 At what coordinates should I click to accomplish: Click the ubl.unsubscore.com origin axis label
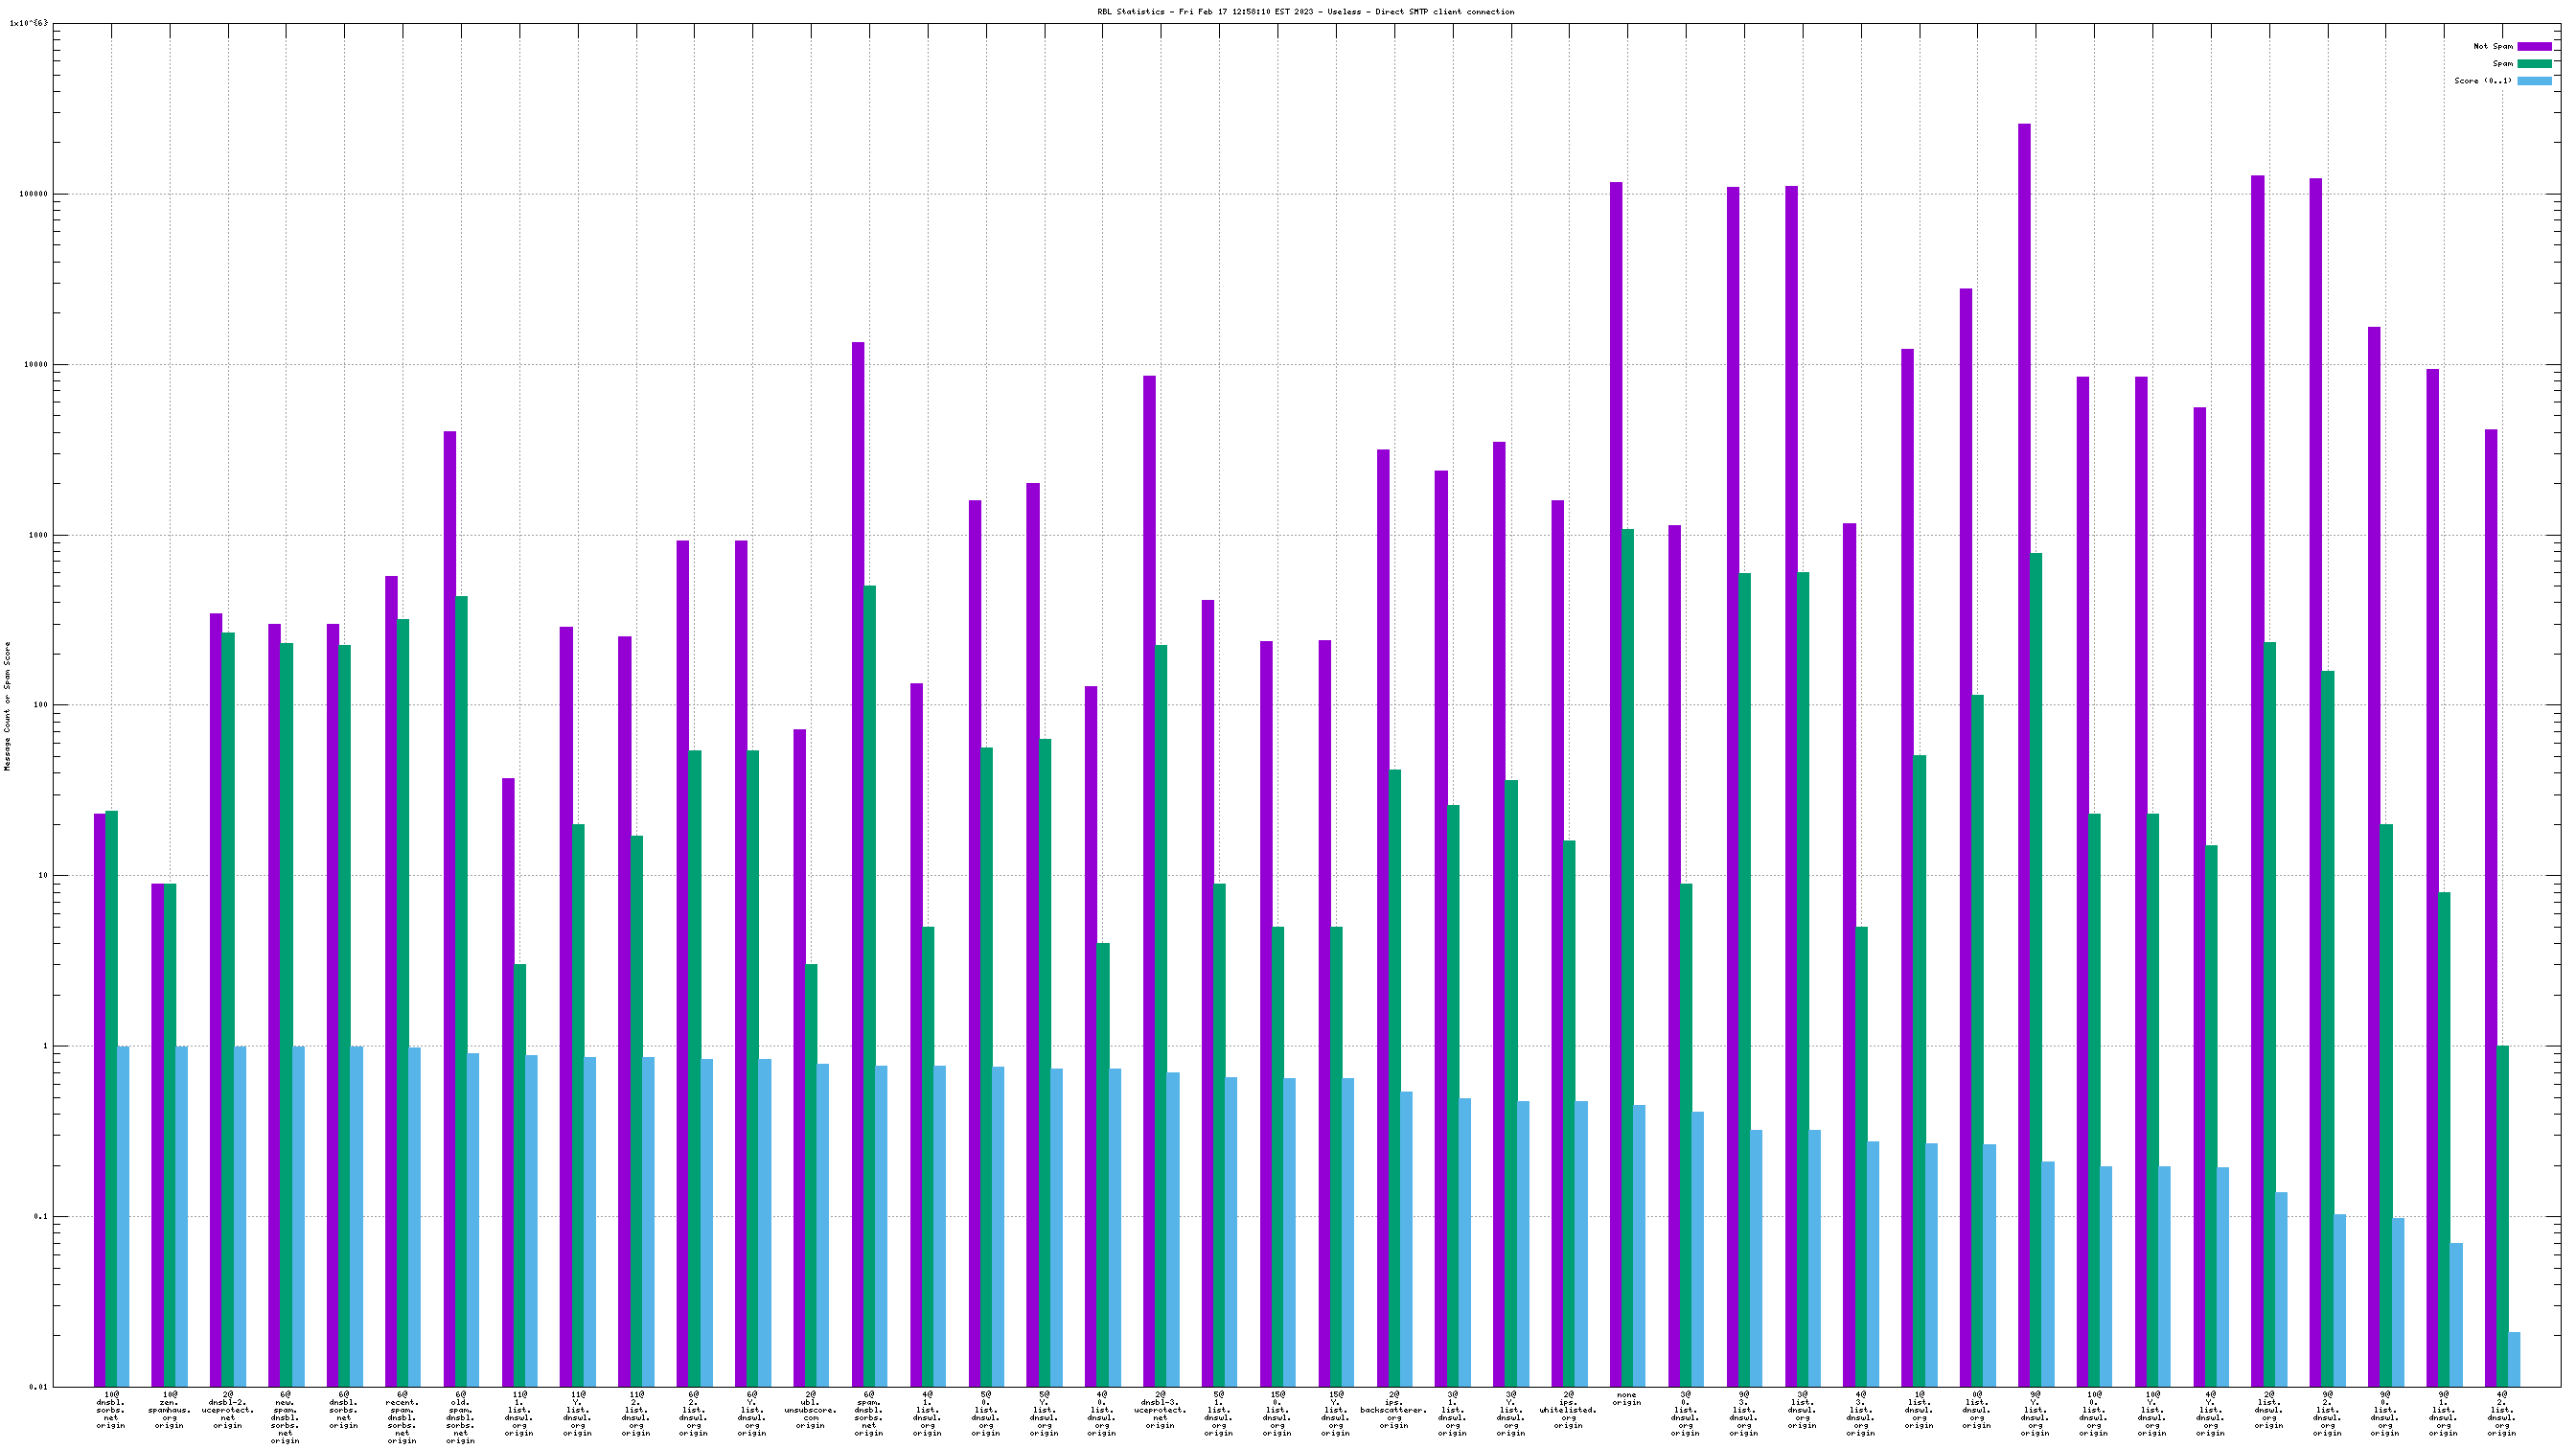pyautogui.click(x=810, y=1409)
